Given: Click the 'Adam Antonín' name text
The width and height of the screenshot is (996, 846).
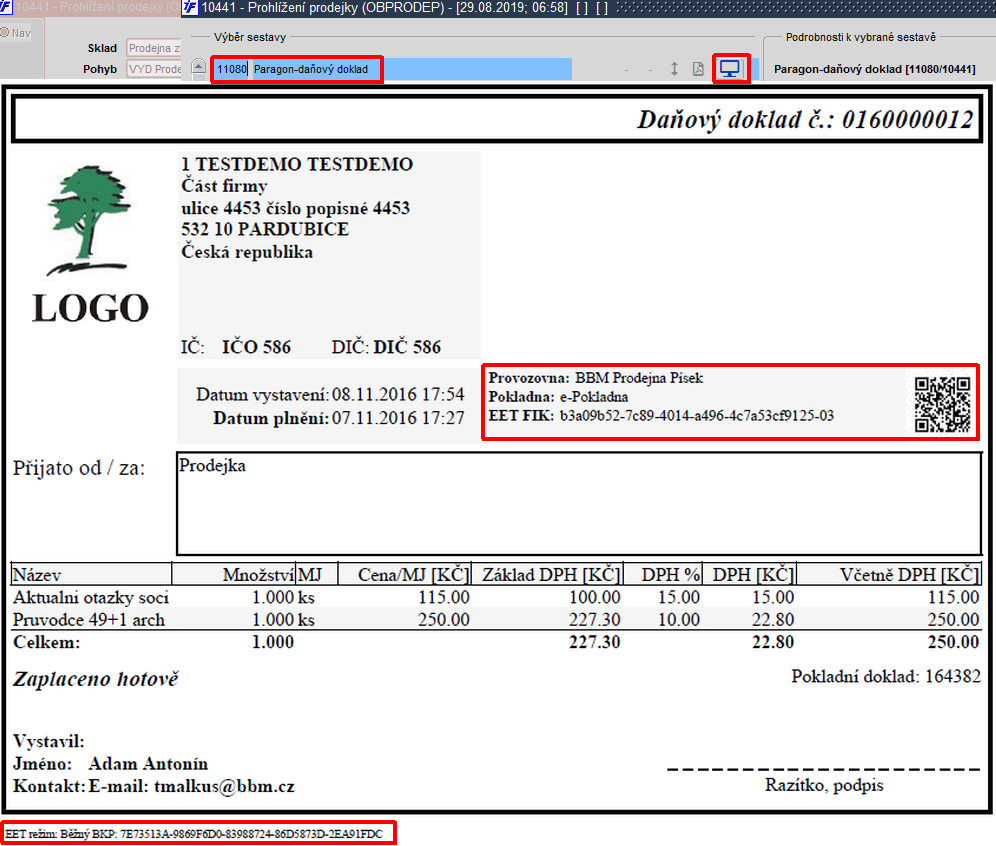Looking at the screenshot, I should coord(148,763).
